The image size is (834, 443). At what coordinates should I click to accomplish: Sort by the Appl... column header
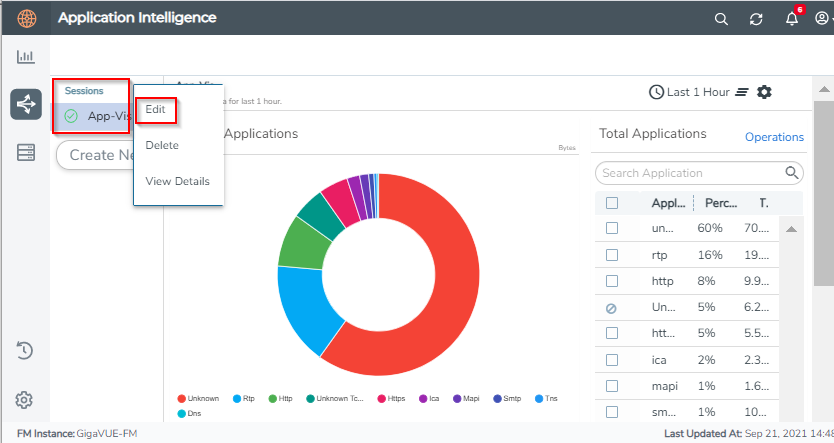[669, 203]
